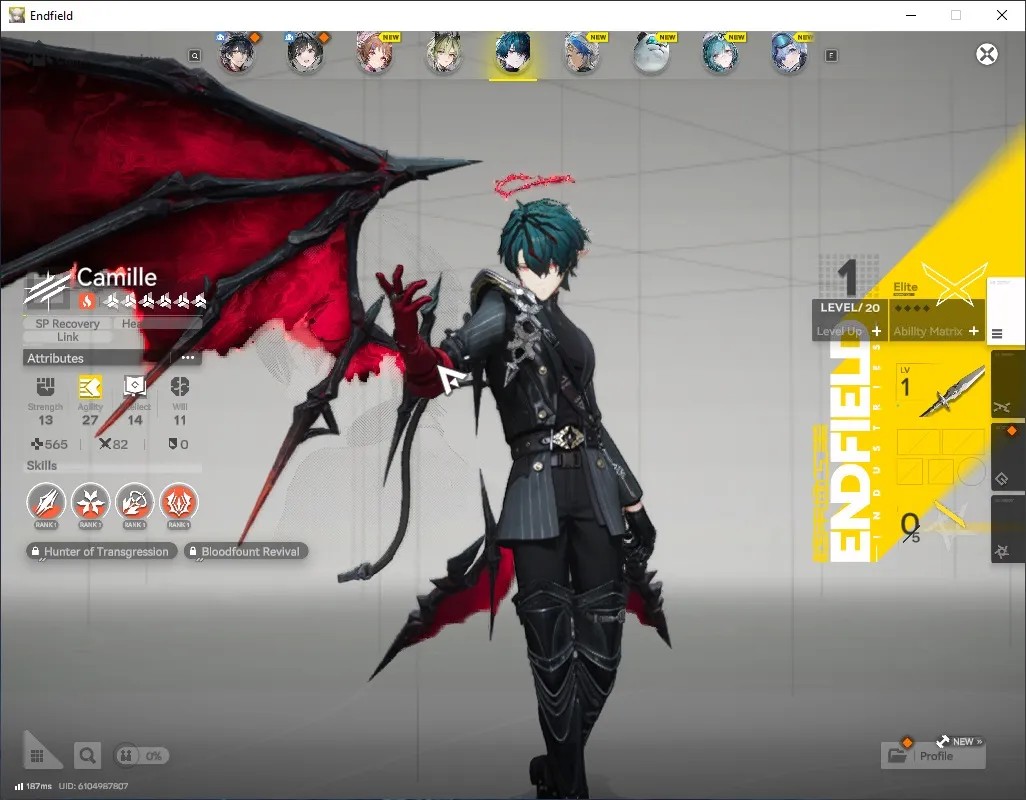Click the claw-slash class emblem beside Camille

tap(46, 290)
